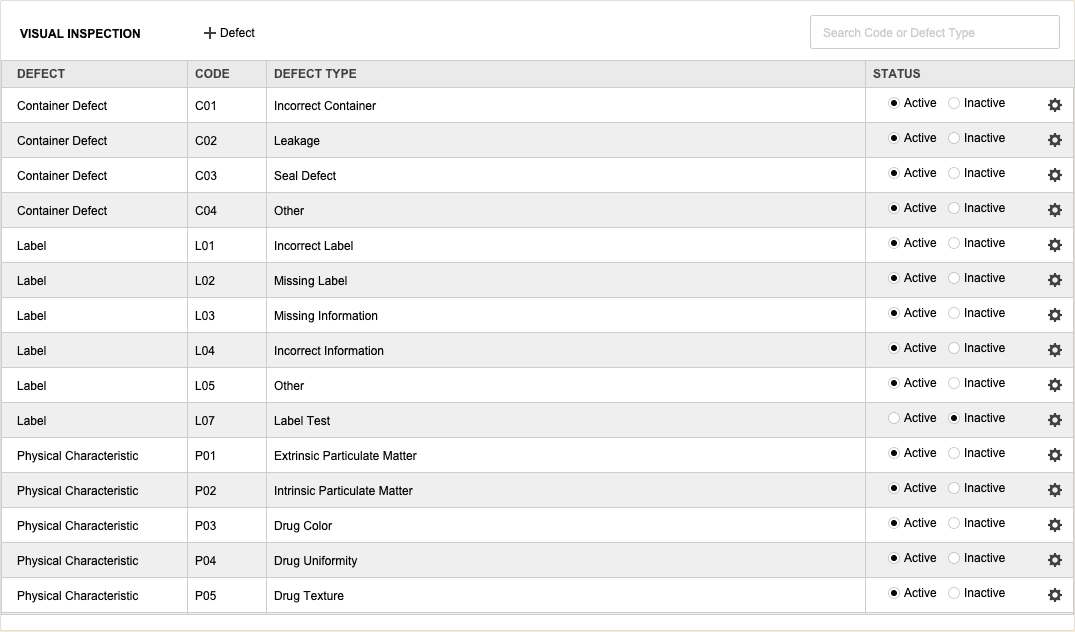
Task: Click the plus Defect button
Action: pyautogui.click(x=230, y=33)
